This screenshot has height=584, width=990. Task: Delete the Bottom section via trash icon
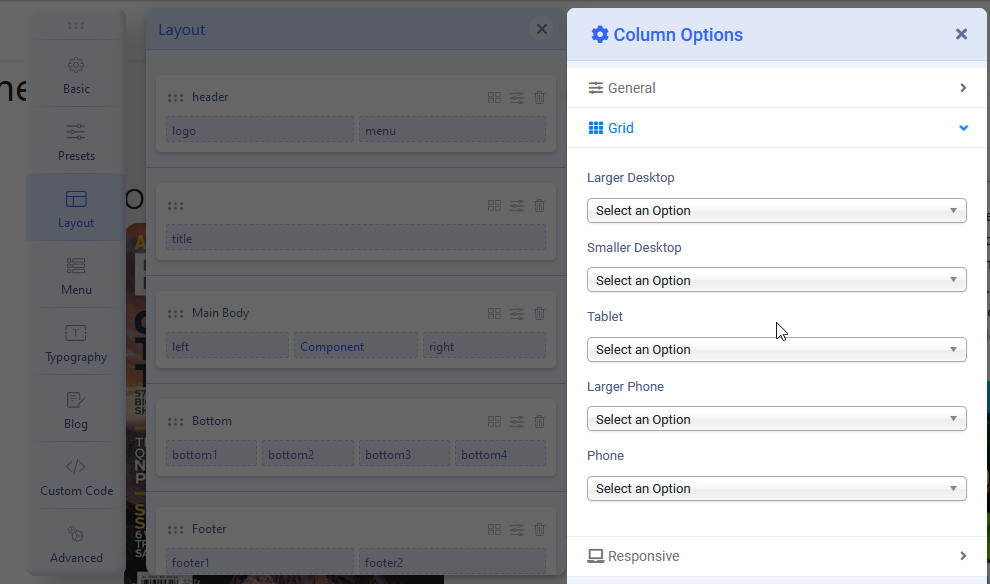540,421
